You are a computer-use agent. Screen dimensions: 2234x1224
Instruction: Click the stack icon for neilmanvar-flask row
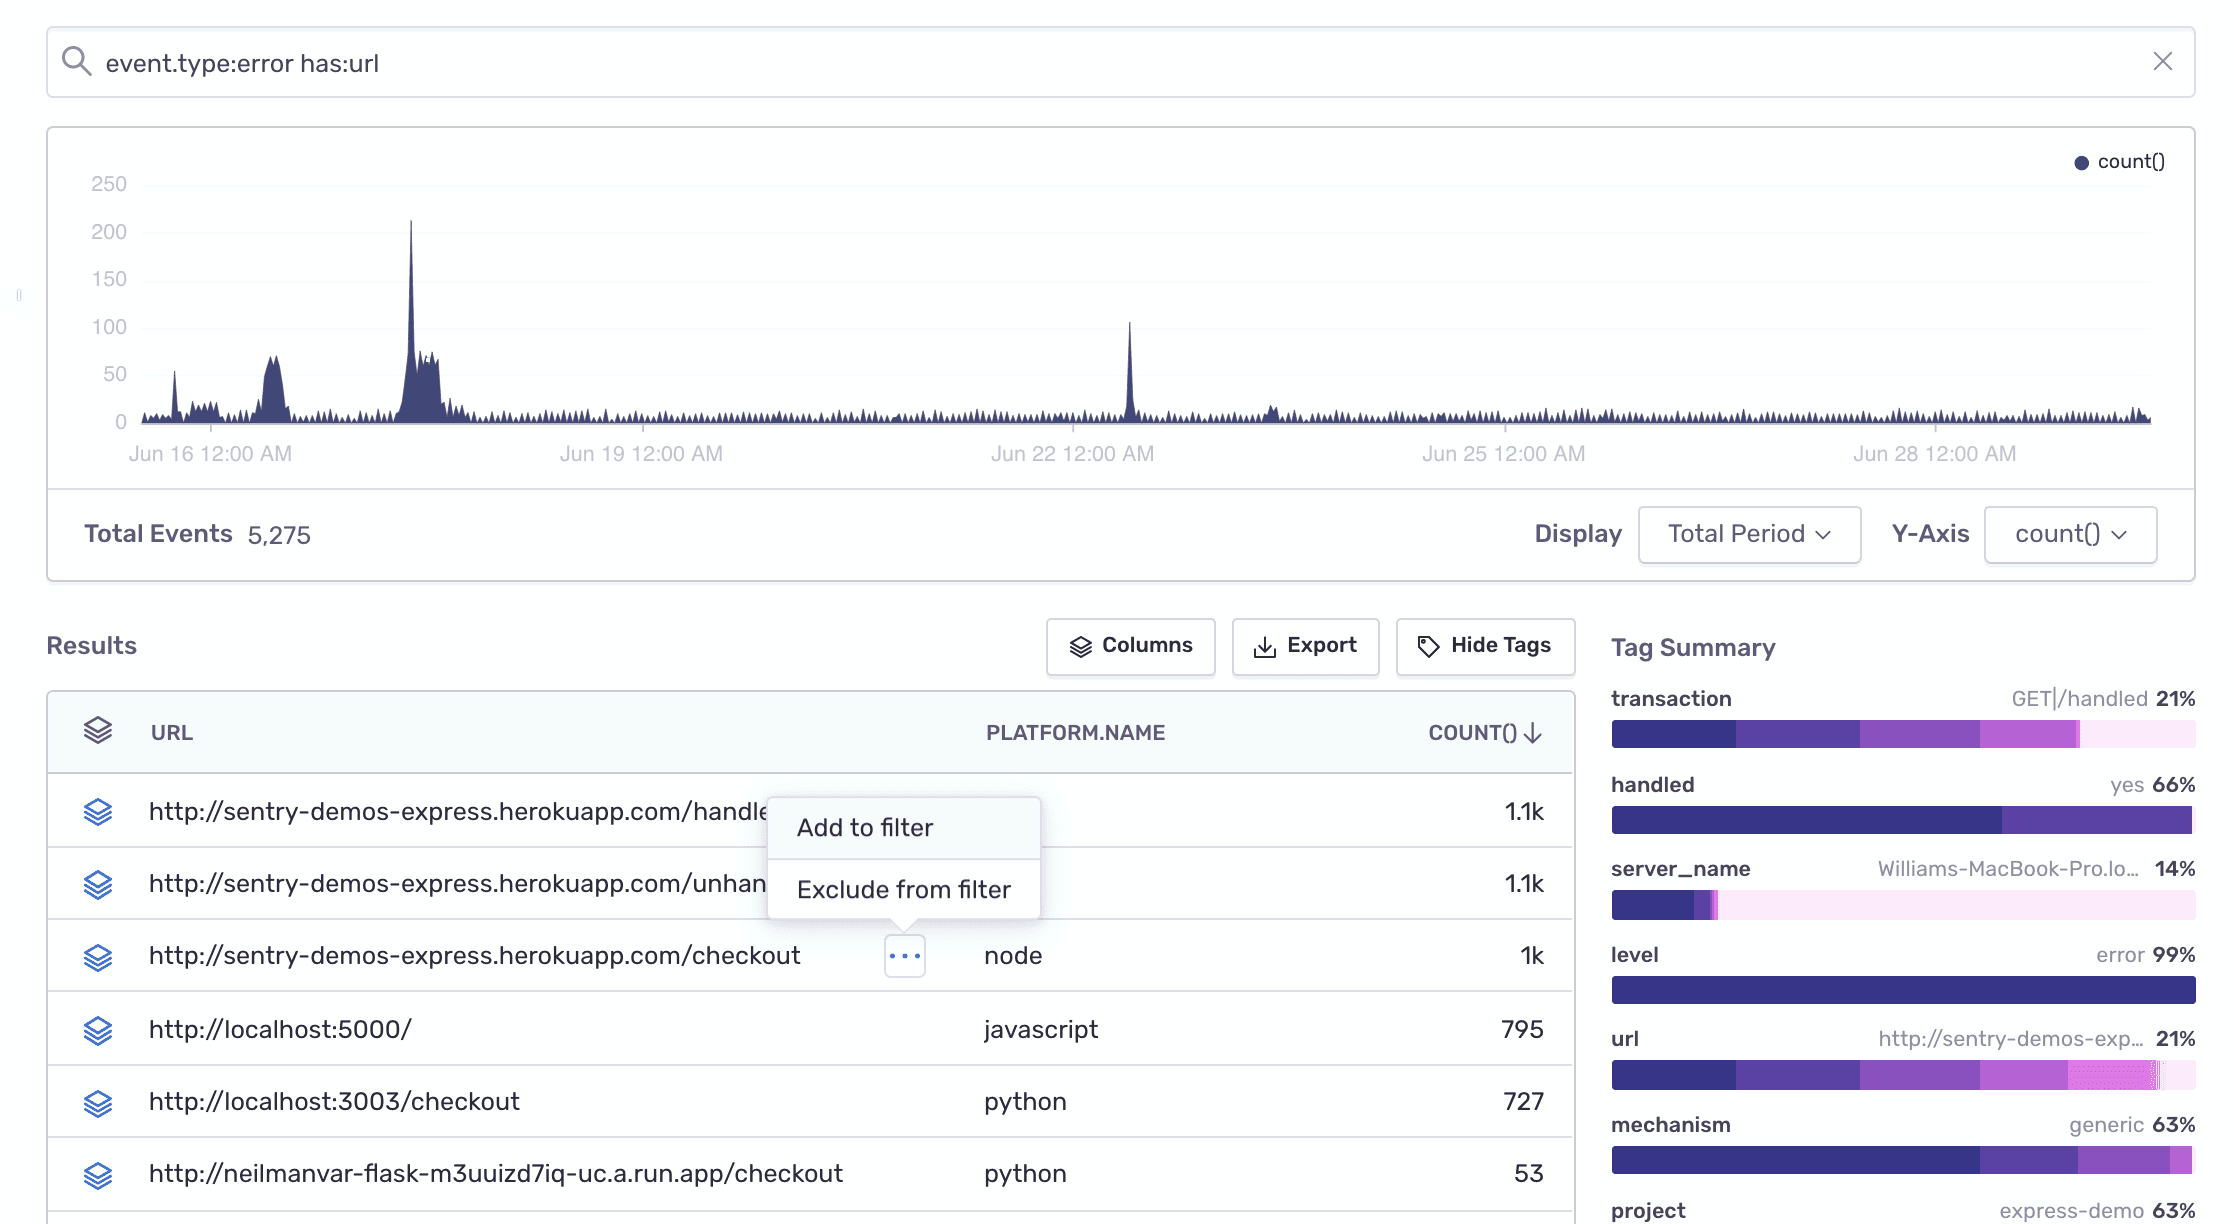(x=98, y=1175)
